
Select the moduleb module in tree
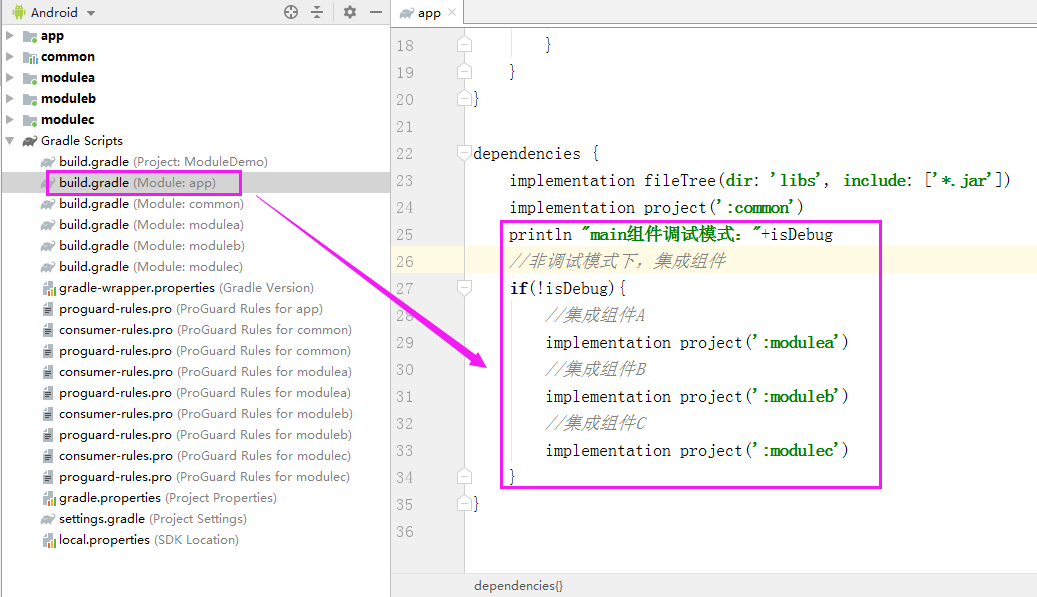pos(68,99)
